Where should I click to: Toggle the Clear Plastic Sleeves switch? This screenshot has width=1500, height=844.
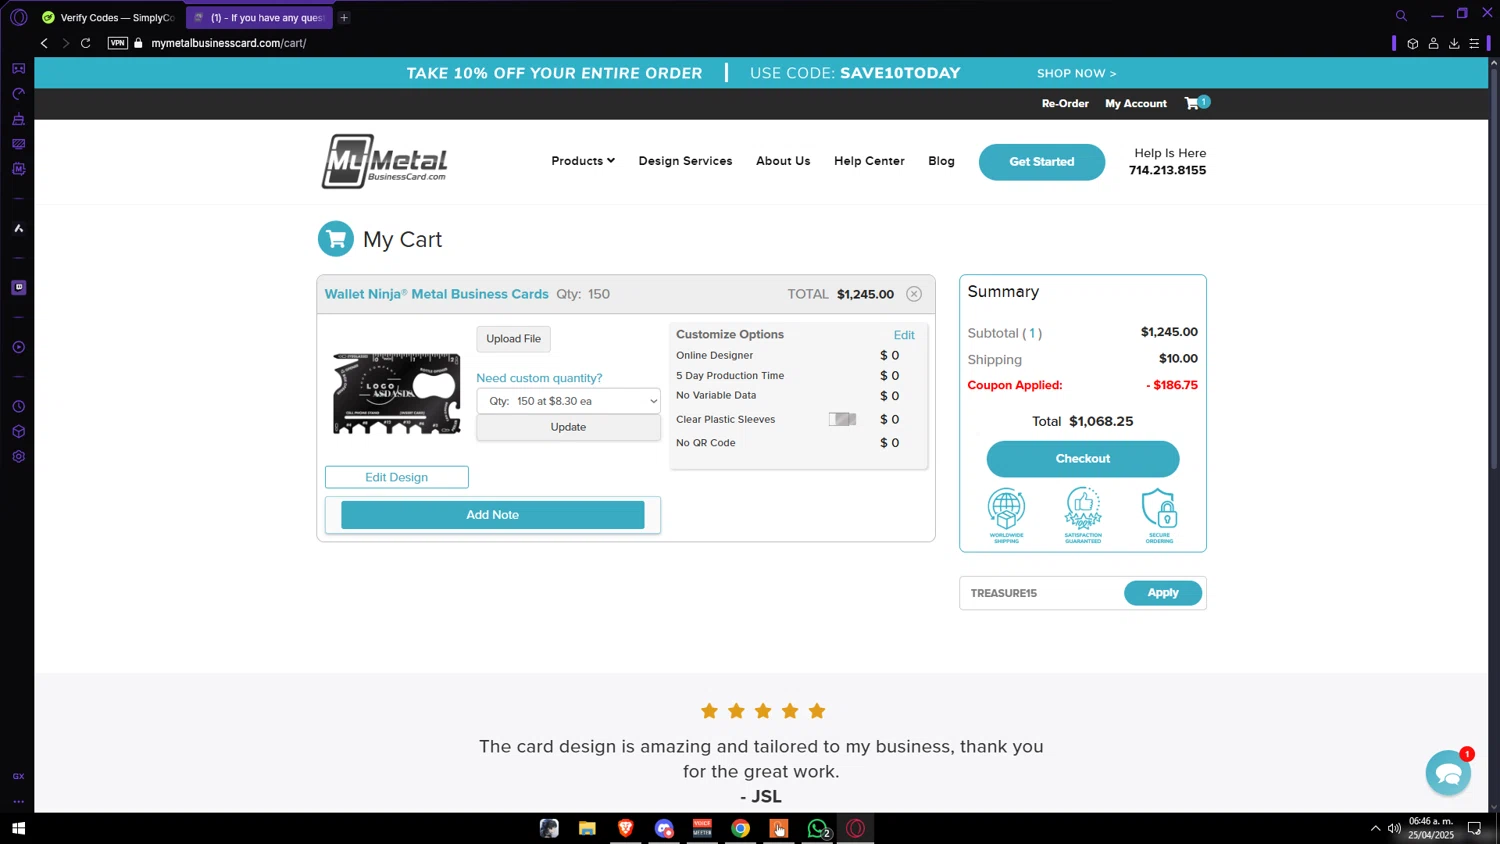click(842, 419)
